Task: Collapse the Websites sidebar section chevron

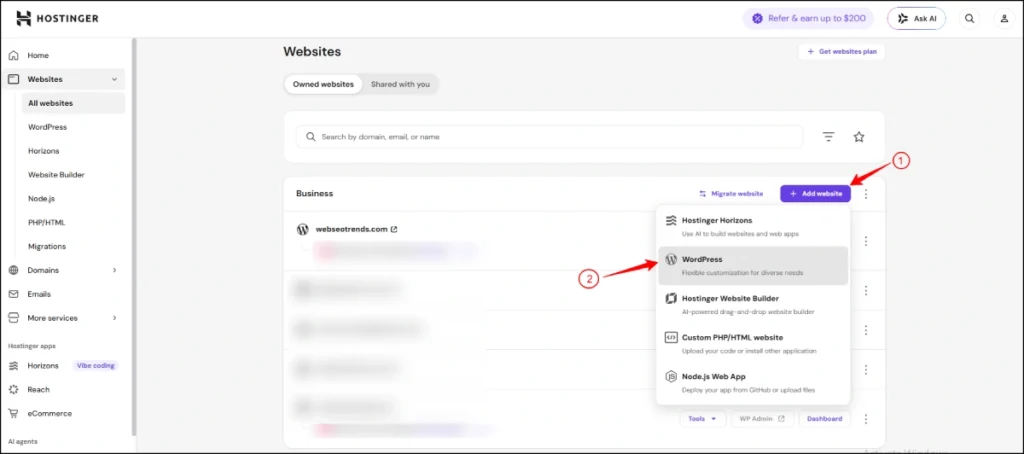Action: [x=114, y=79]
